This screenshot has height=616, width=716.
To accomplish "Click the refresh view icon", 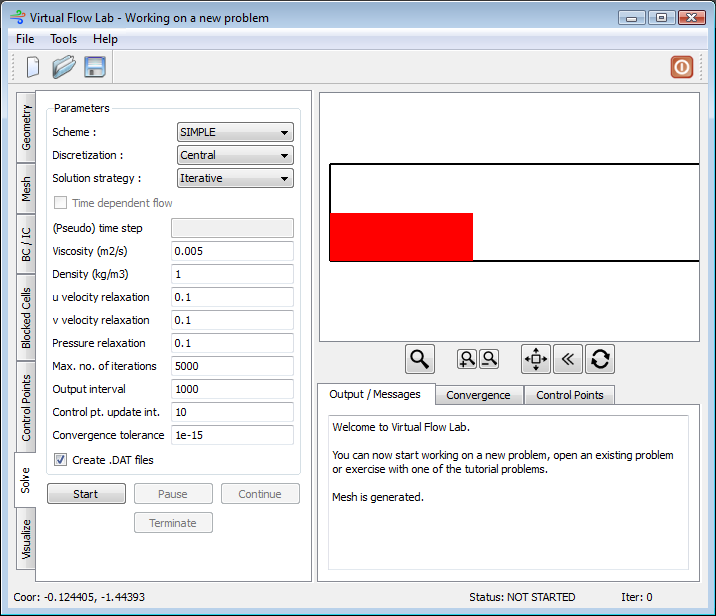I will tap(600, 359).
